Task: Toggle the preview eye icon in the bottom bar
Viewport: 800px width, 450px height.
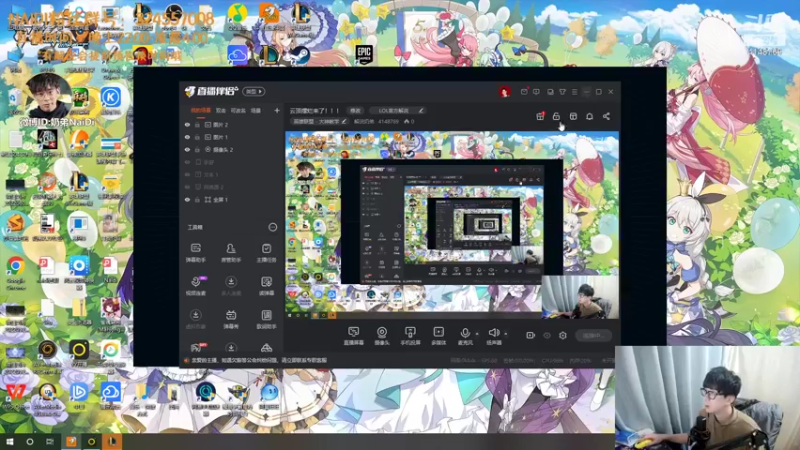Action: 547,335
